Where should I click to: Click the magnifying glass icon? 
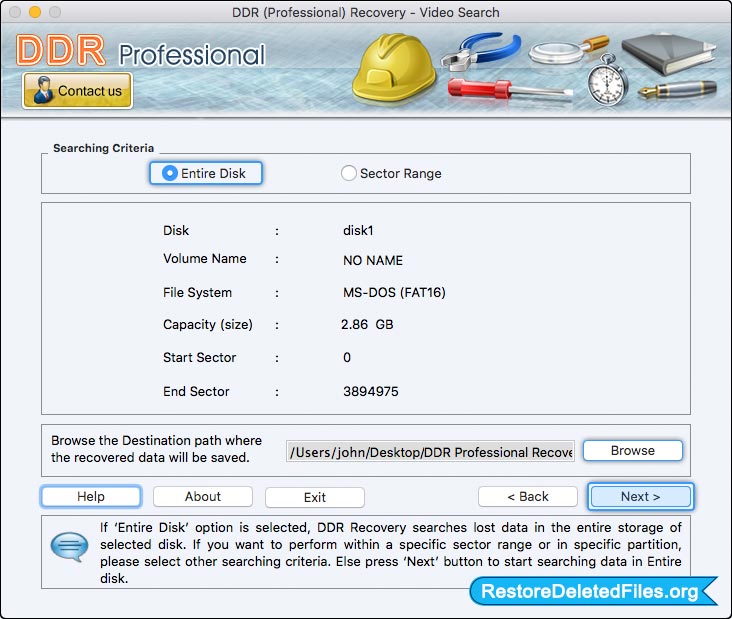click(x=568, y=49)
